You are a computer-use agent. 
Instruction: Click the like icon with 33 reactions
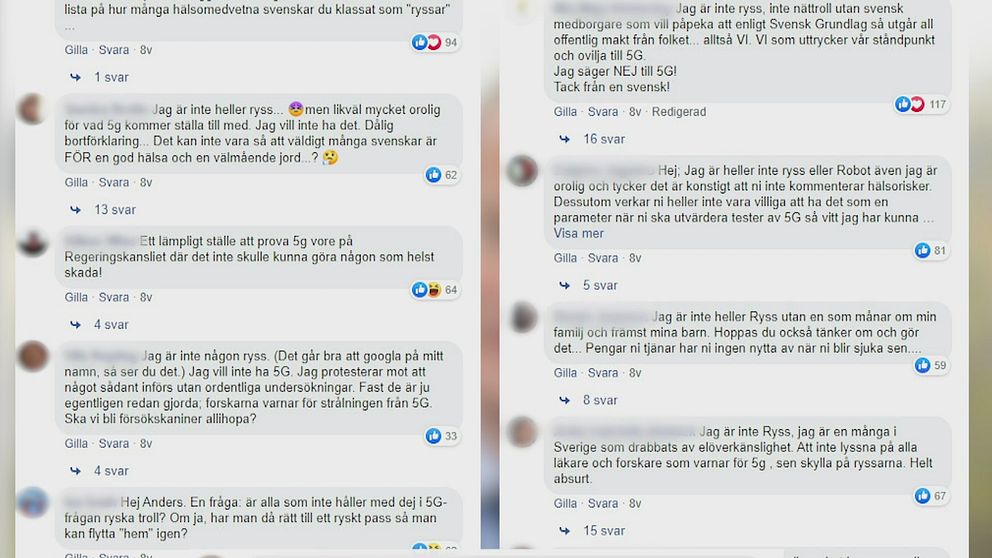point(433,436)
